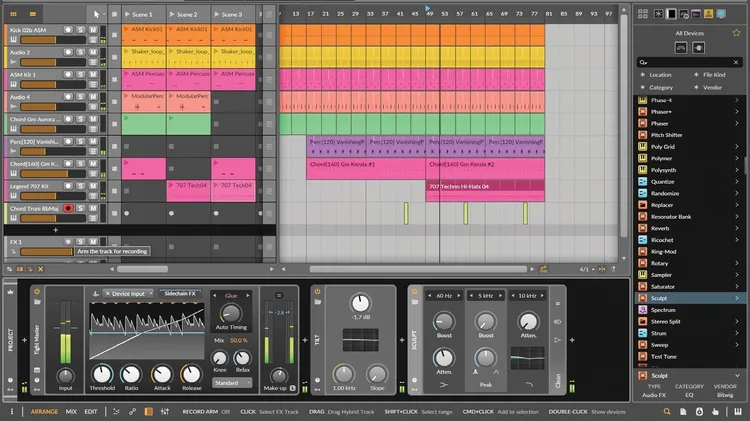This screenshot has width=750, height=421.
Task: Select plug-in device filter icon
Action: pyautogui.click(x=698, y=48)
